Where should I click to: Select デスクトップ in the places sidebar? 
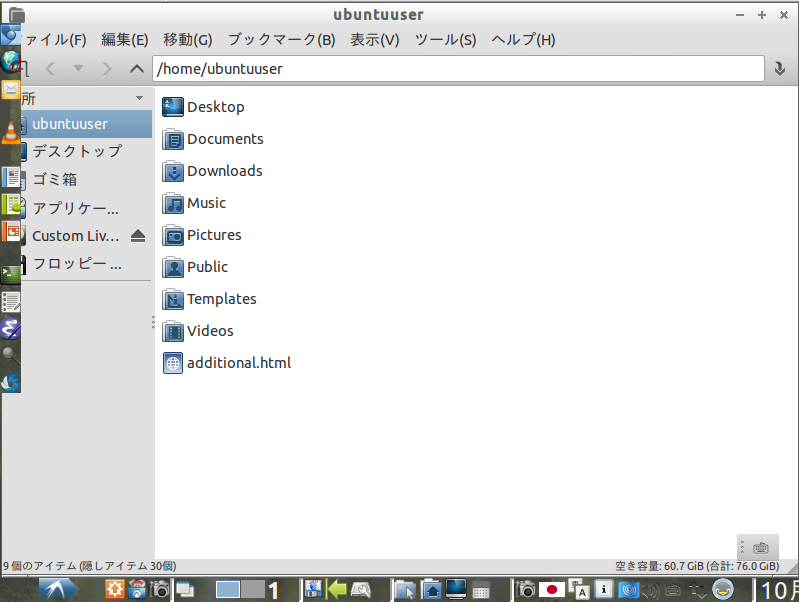pyautogui.click(x=87, y=151)
